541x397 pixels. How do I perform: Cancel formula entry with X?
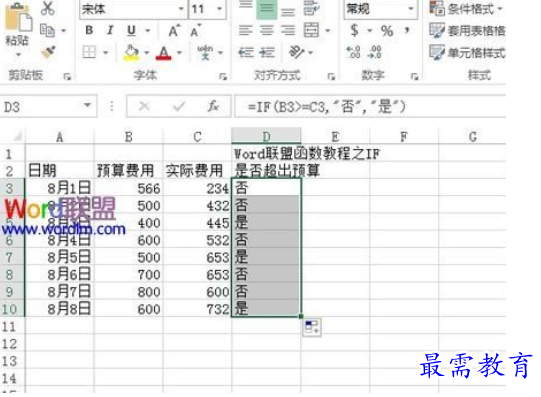(144, 106)
